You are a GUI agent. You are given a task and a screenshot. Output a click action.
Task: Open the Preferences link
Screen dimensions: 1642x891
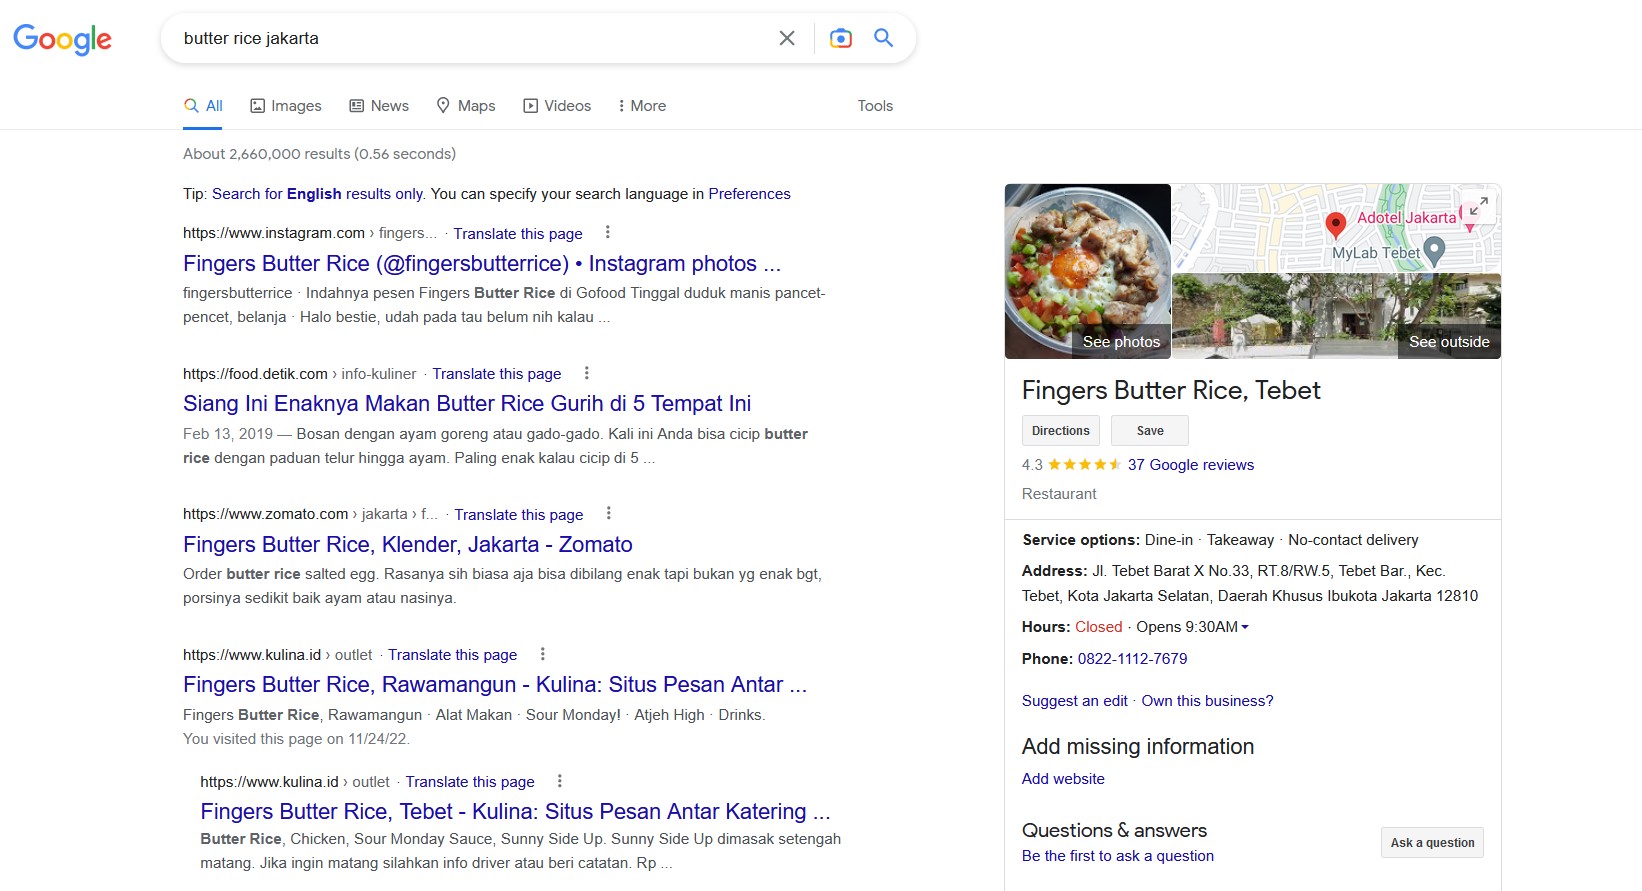click(749, 194)
